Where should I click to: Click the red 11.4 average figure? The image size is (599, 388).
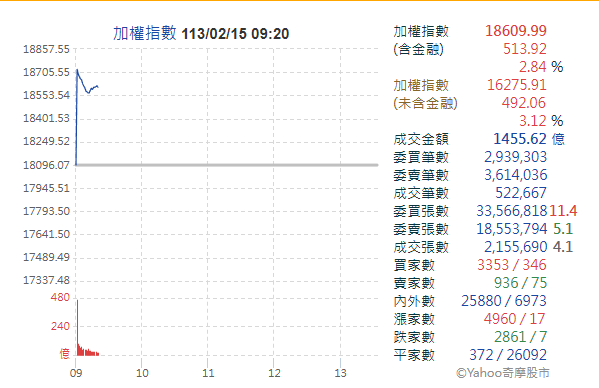click(563, 211)
